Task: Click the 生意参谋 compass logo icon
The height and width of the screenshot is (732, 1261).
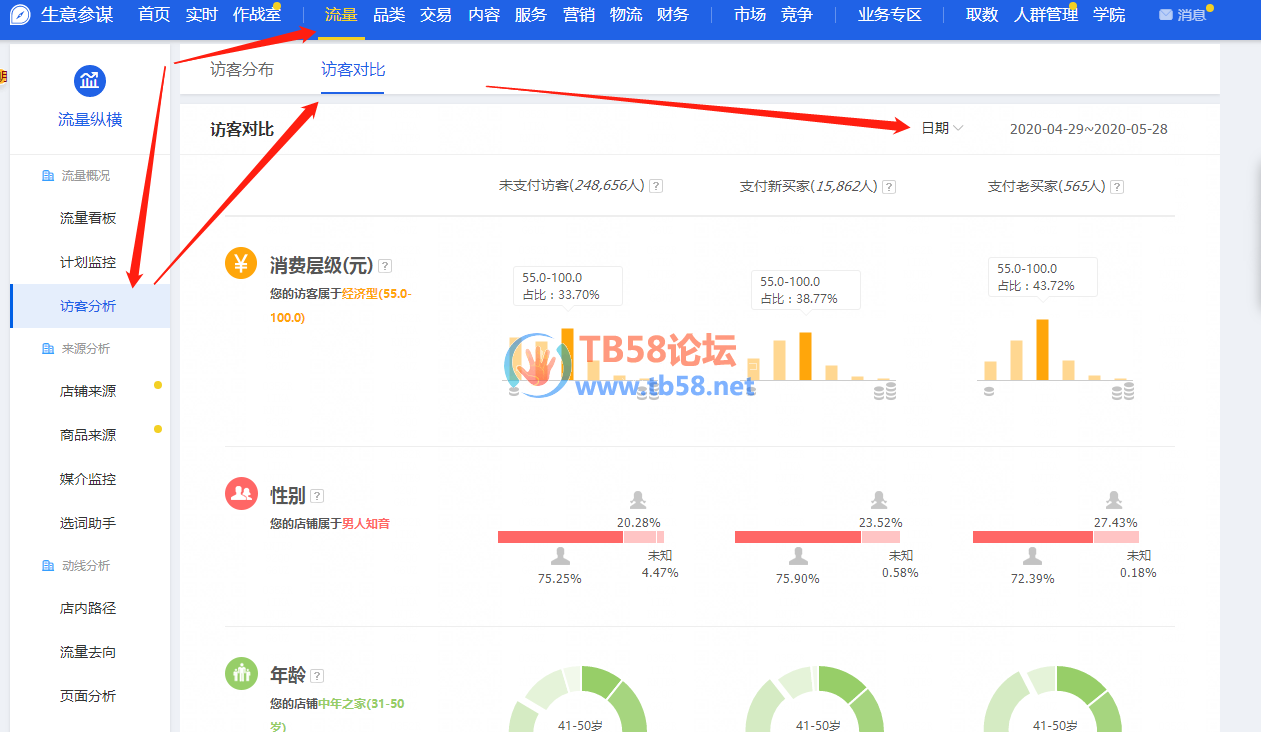Action: (21, 15)
